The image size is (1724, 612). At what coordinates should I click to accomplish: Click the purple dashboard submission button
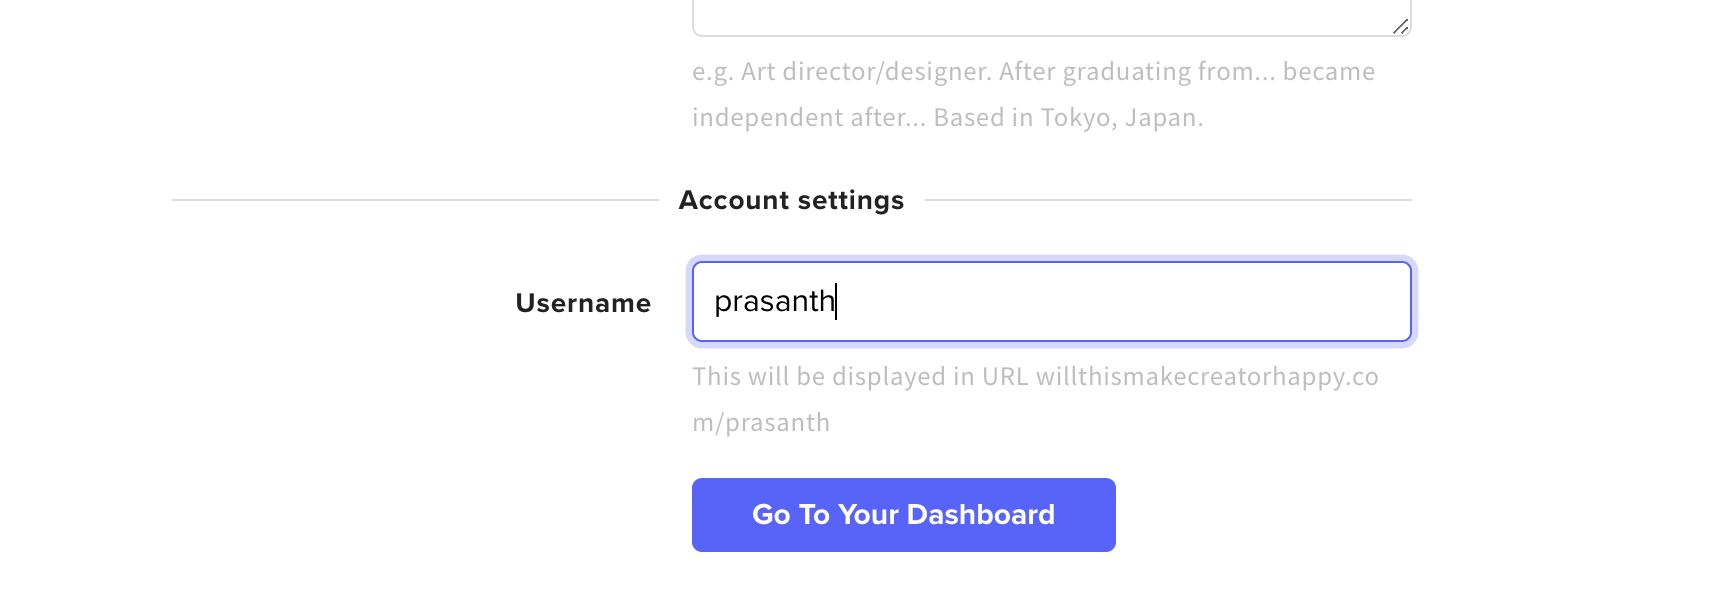click(x=902, y=514)
